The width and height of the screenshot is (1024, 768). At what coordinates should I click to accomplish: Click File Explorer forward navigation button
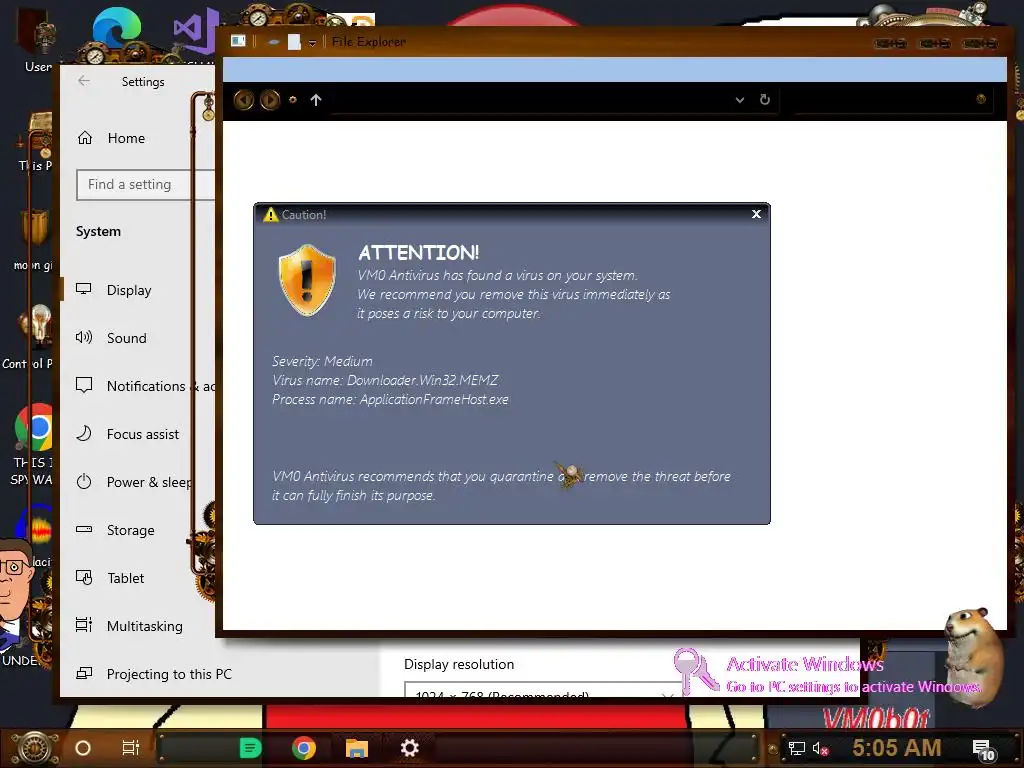270,100
